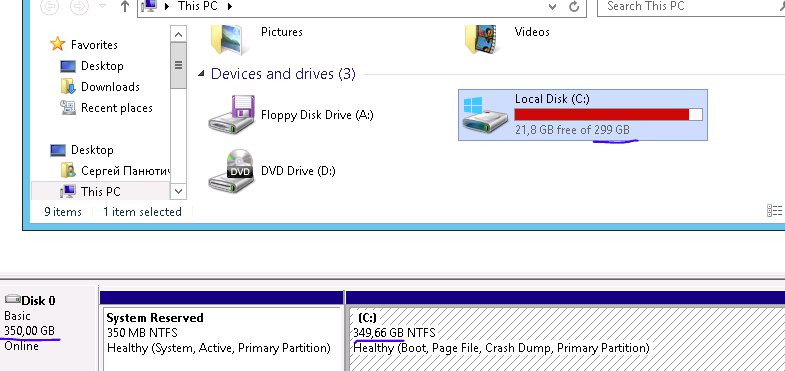
Task: Collapse the Devices and drives group
Action: tap(201, 74)
